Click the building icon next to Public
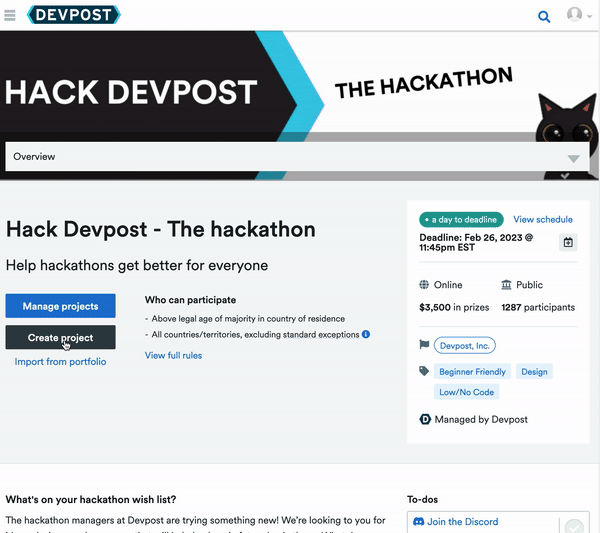Image resolution: width=600 pixels, height=533 pixels. 506,285
